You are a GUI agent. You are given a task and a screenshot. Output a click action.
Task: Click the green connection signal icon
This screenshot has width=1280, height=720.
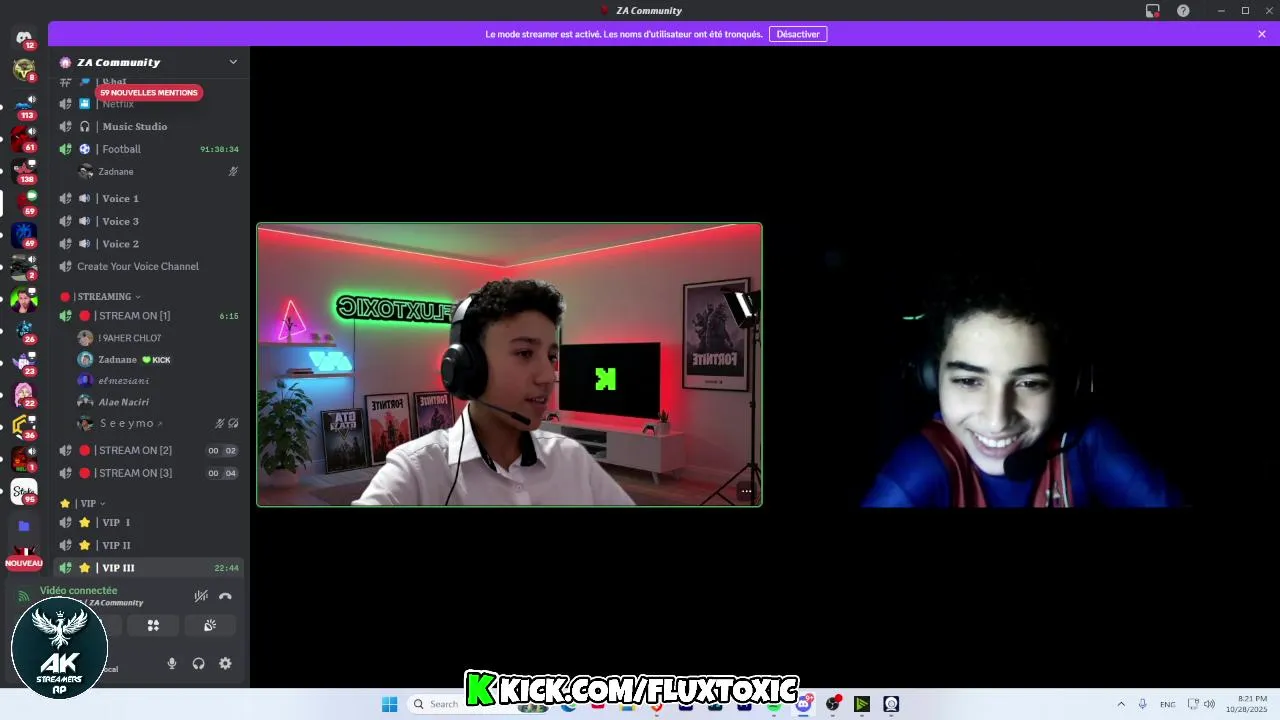(24, 596)
